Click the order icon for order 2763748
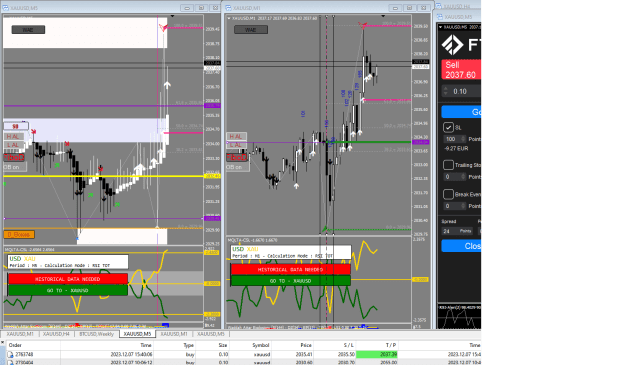625x365 pixels. click(10, 354)
